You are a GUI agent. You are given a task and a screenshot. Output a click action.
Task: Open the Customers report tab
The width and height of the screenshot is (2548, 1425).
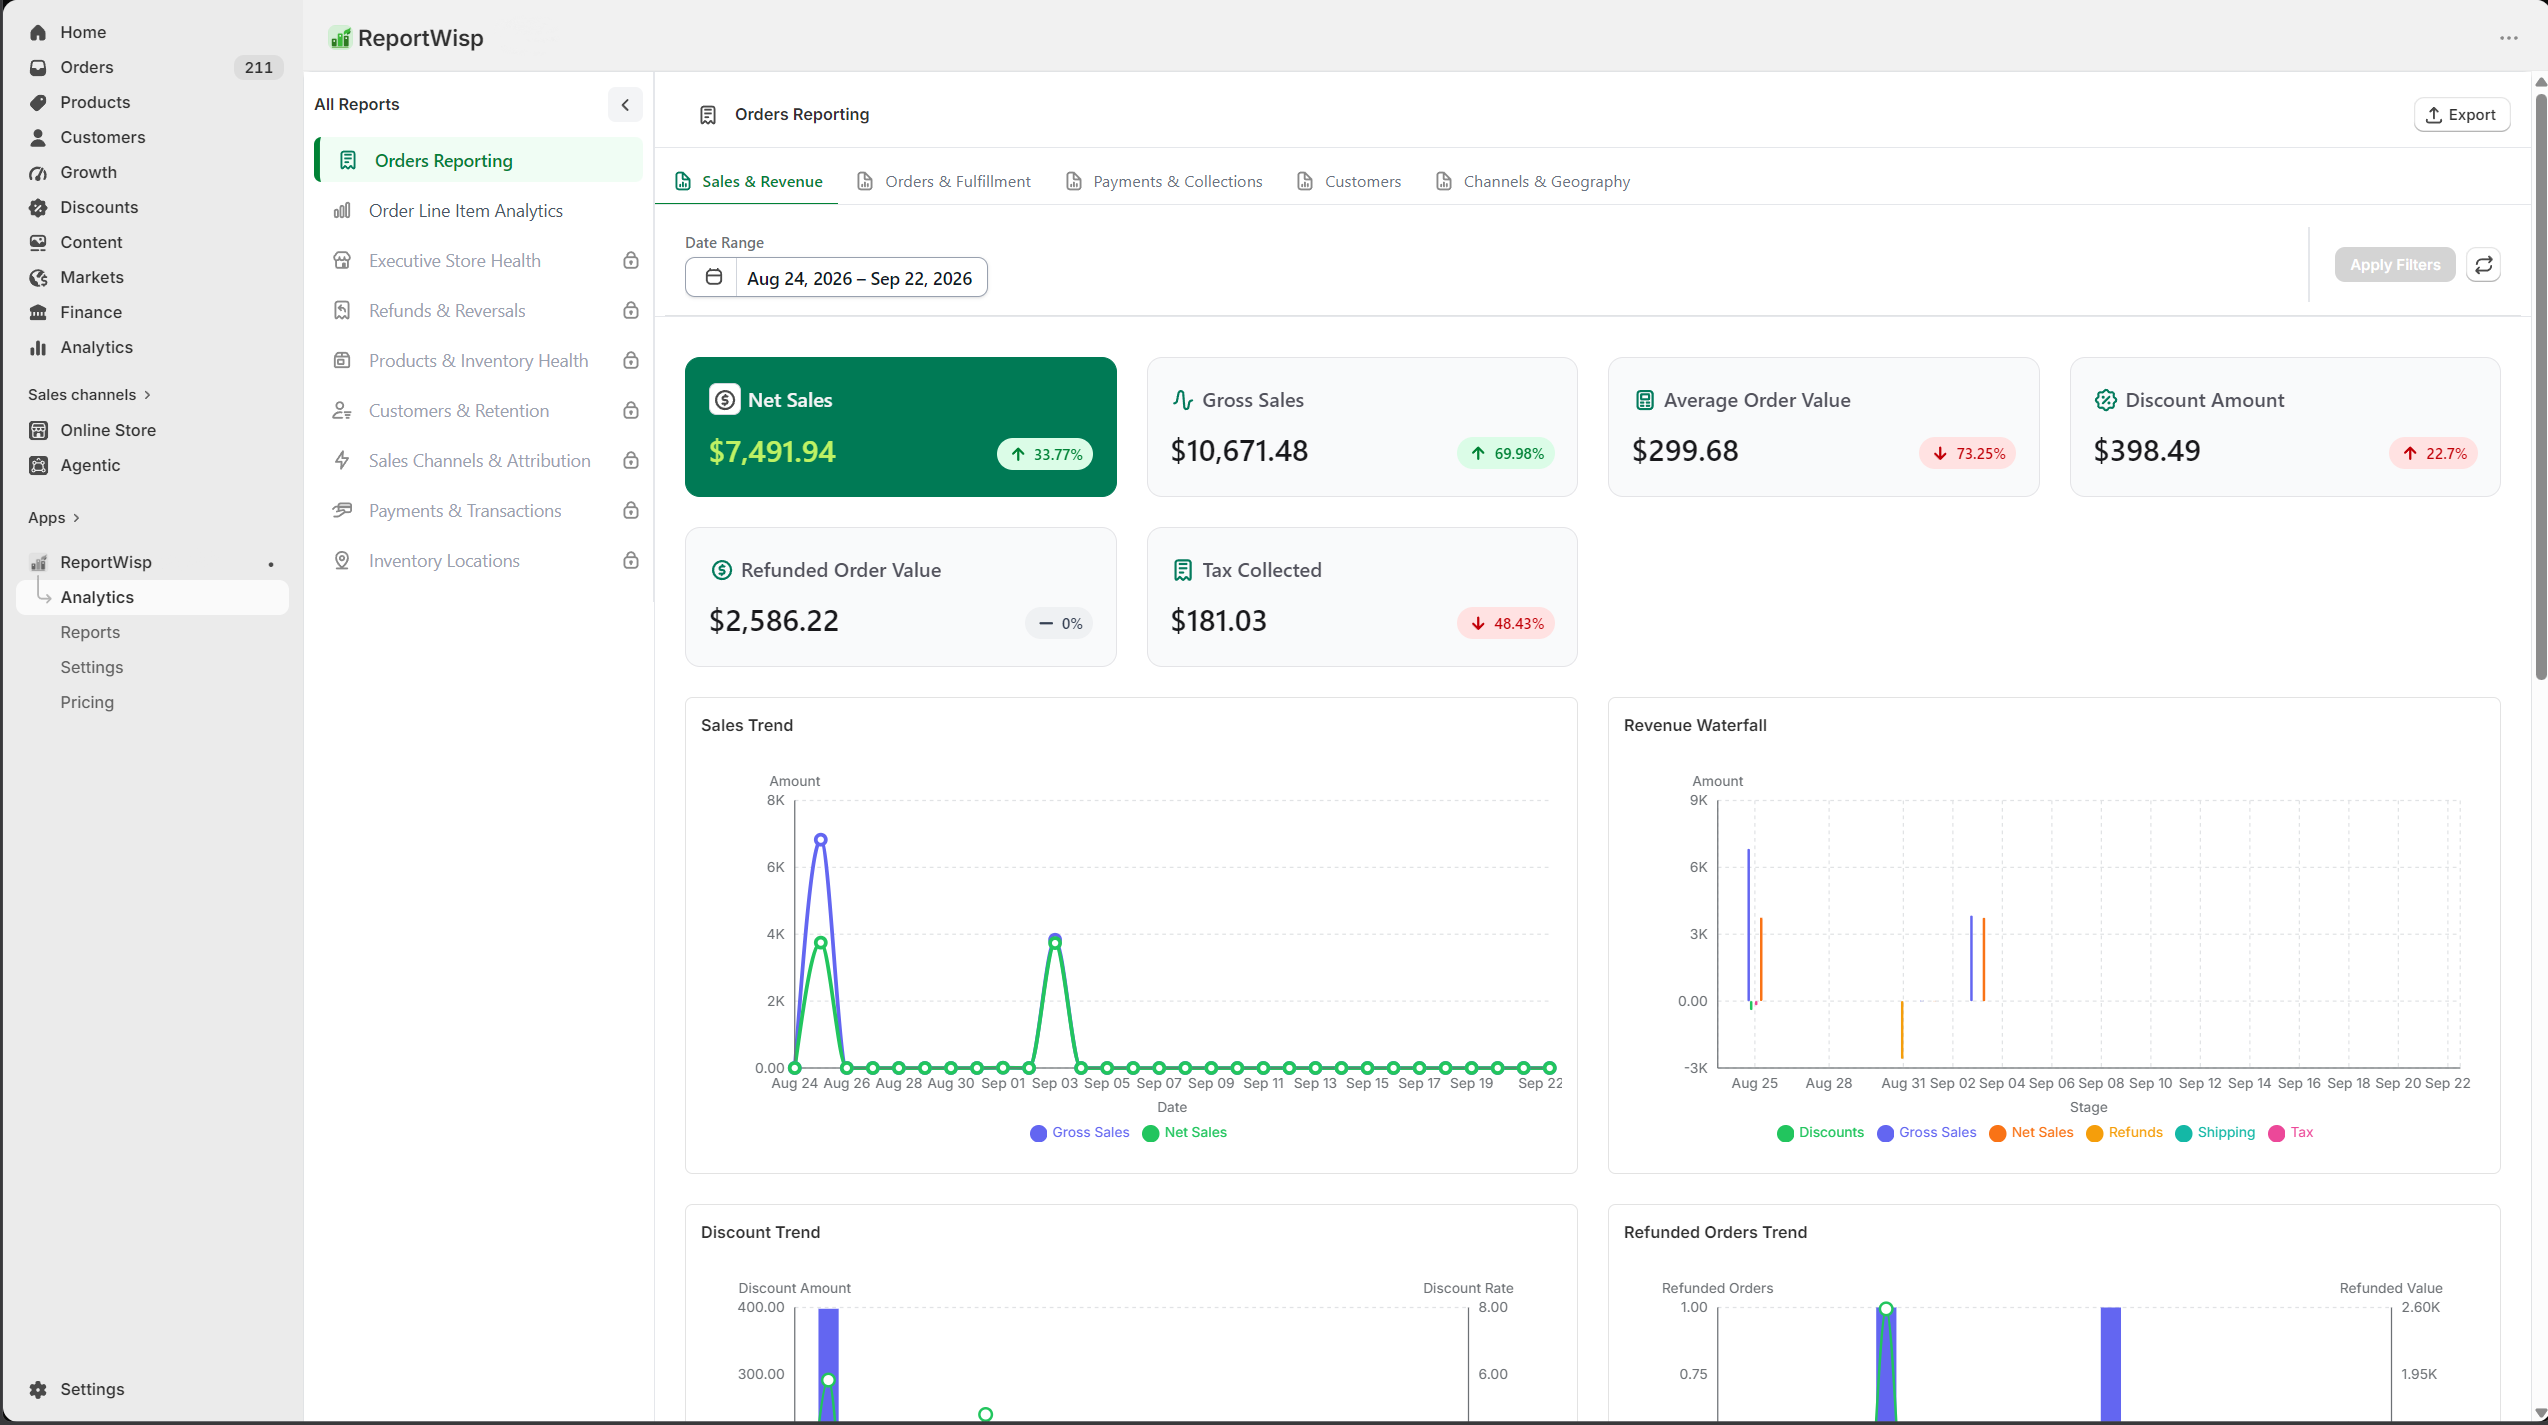click(1349, 181)
